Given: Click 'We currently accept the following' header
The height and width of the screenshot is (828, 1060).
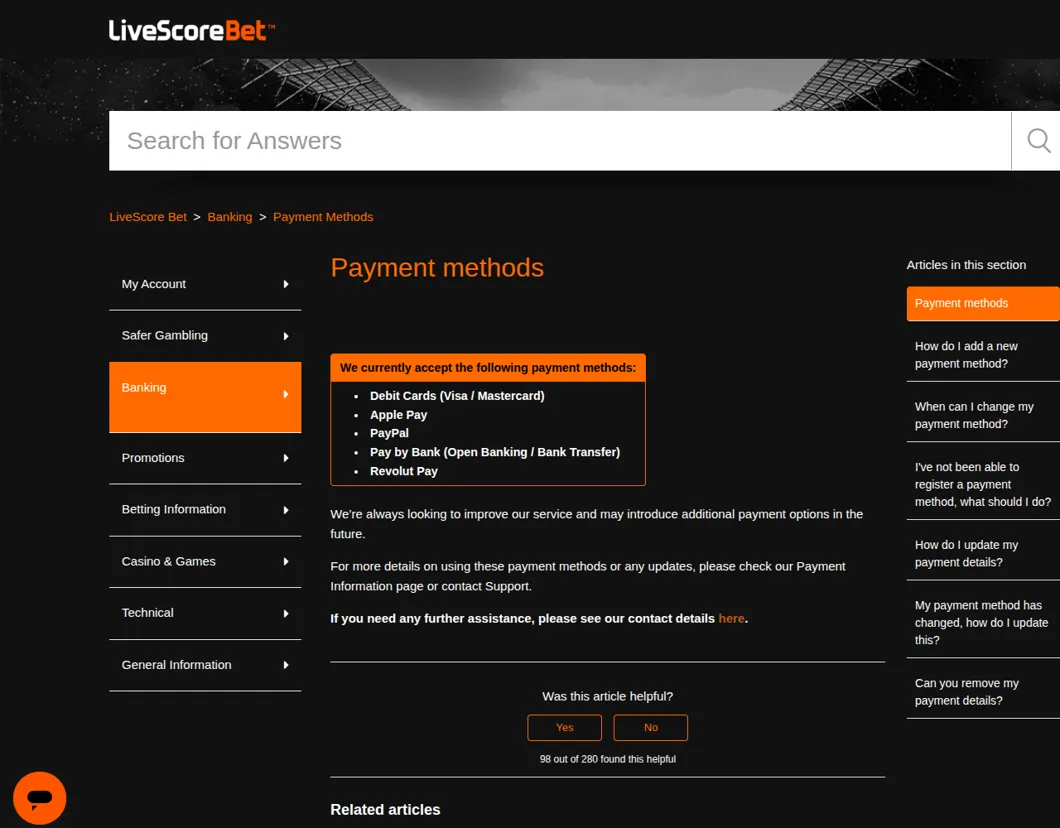Looking at the screenshot, I should point(488,368).
